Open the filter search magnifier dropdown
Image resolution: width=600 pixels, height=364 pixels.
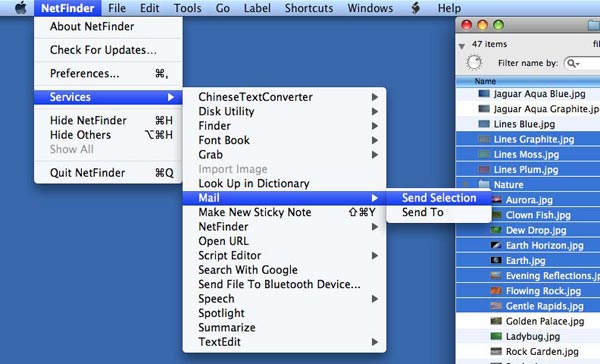pos(573,63)
